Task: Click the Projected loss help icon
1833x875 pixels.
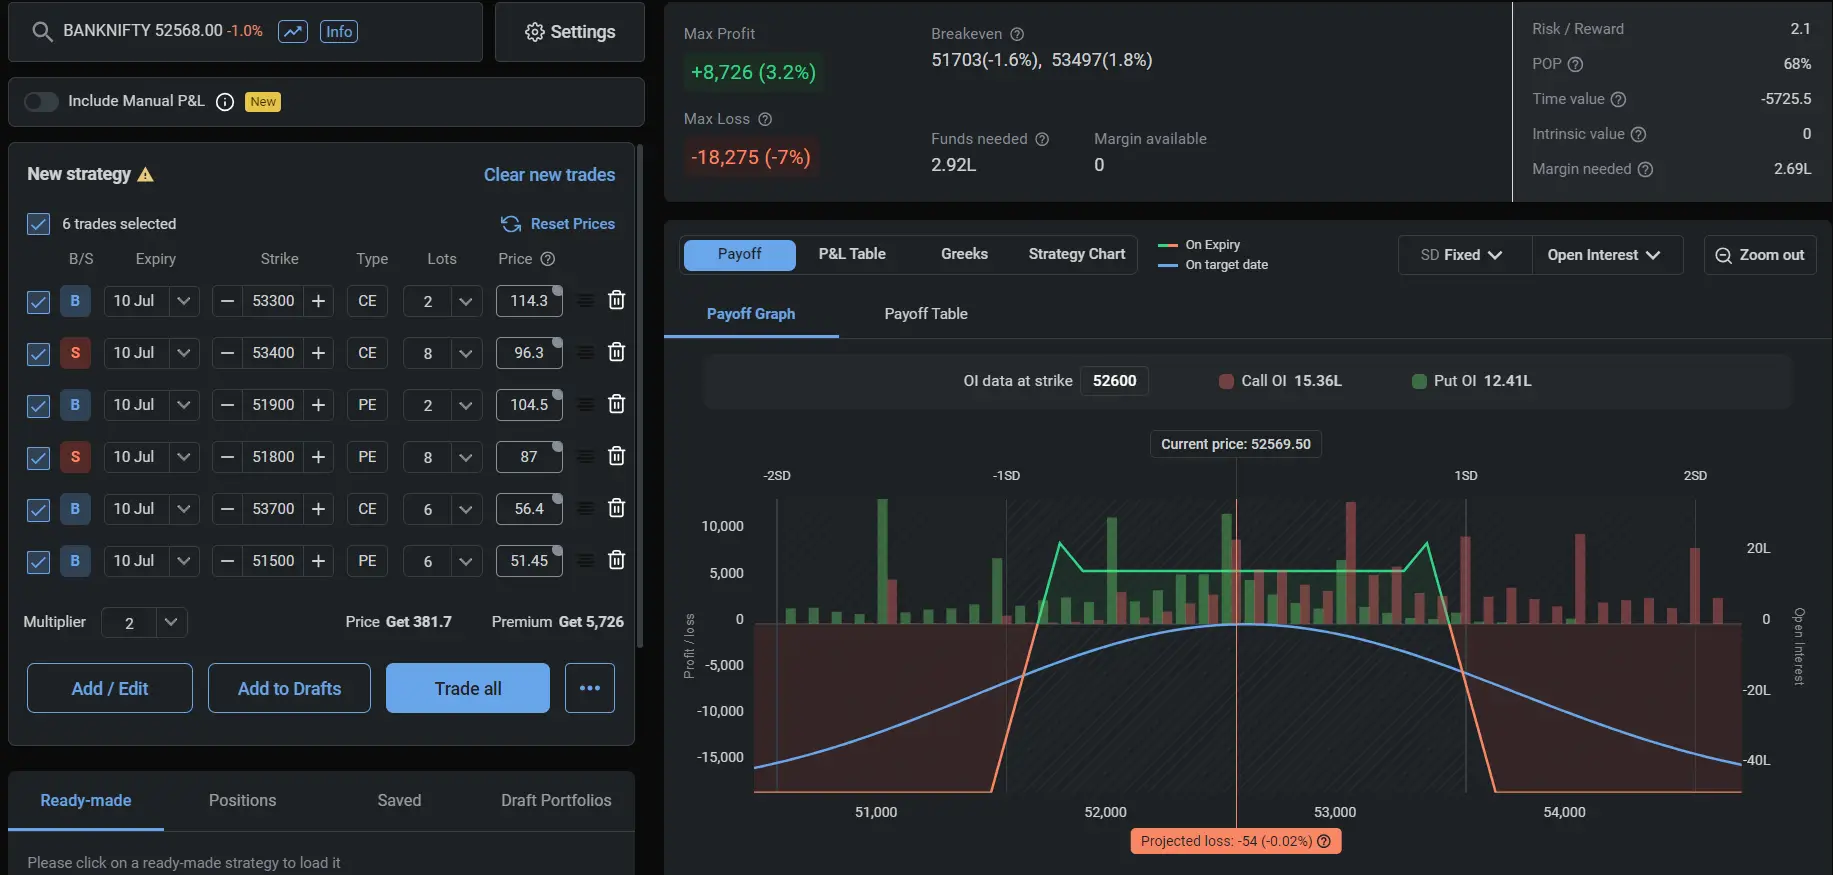Action: (x=1324, y=841)
